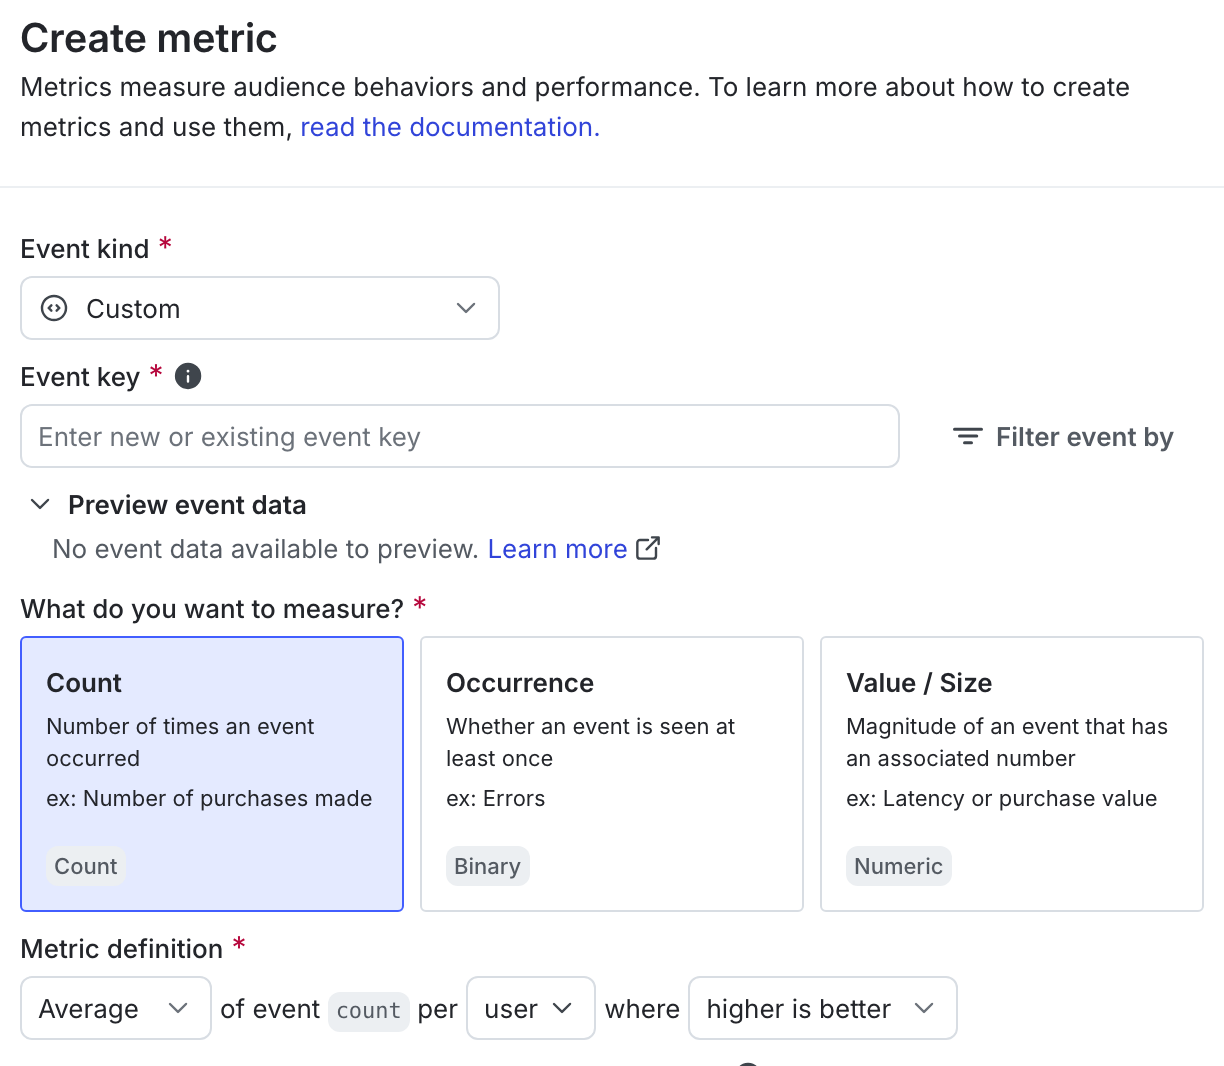
Task: Click the info icon beside Event key
Action: 187,376
